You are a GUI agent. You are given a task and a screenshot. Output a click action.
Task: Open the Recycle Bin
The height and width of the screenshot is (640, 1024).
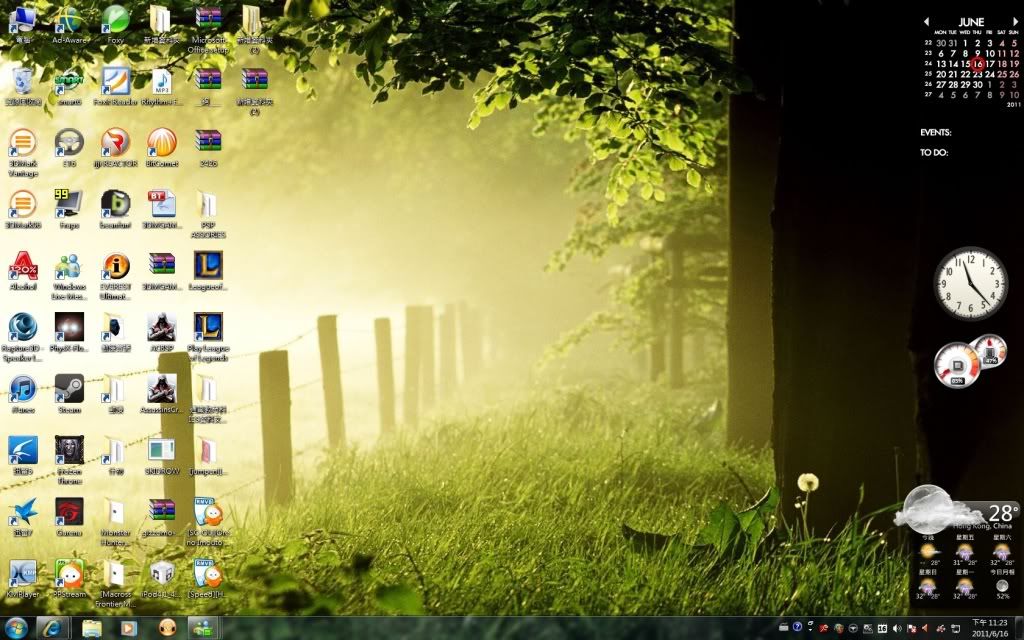(x=22, y=80)
